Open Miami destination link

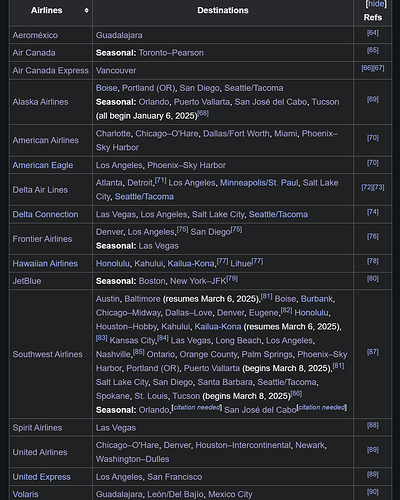(x=285, y=133)
